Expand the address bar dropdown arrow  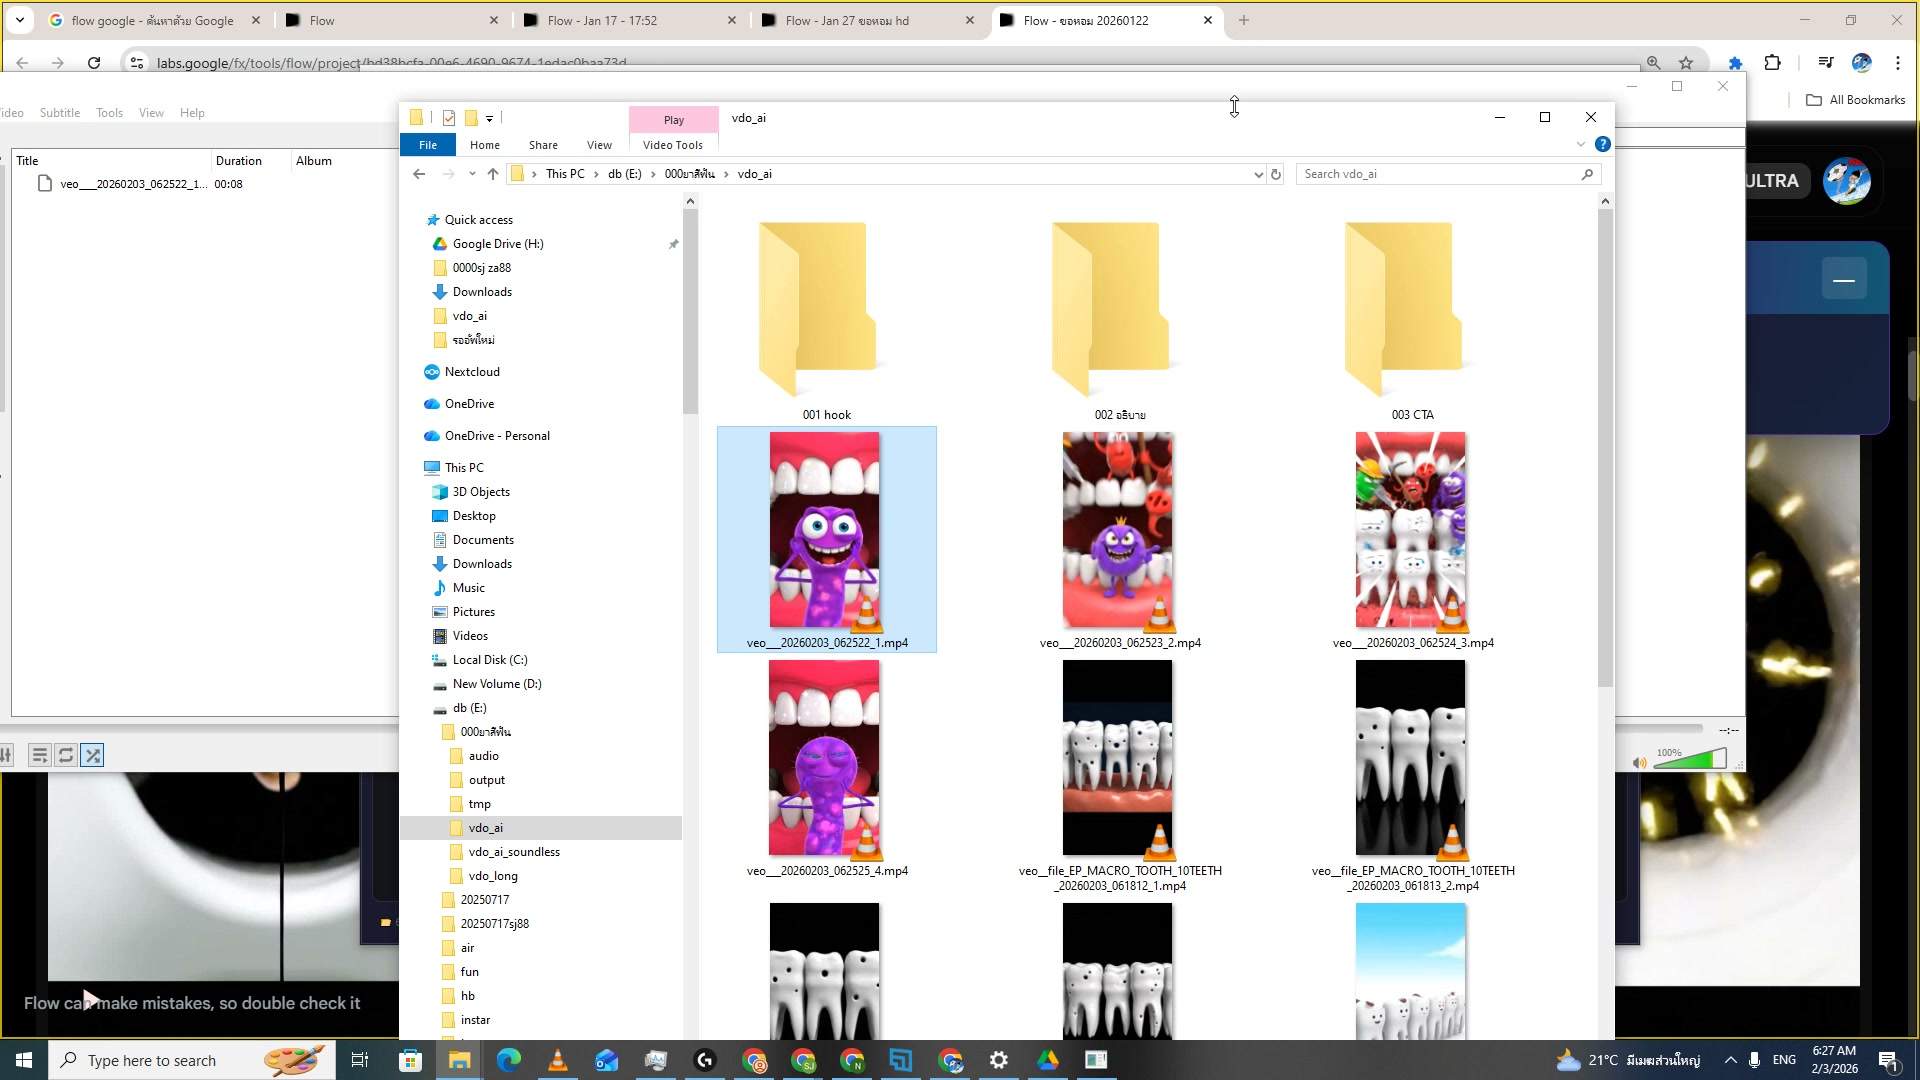pyautogui.click(x=1258, y=174)
